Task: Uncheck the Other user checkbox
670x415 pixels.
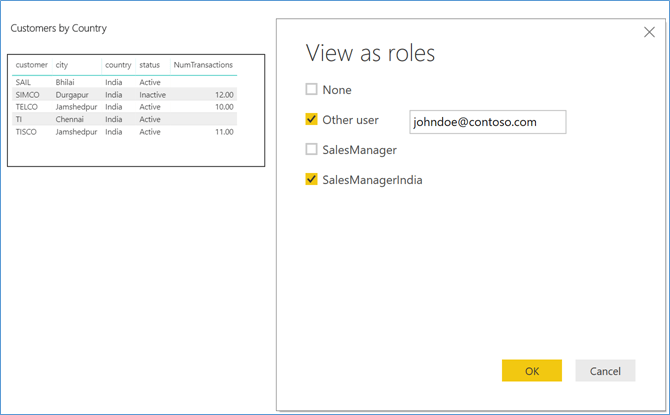Action: click(x=312, y=119)
